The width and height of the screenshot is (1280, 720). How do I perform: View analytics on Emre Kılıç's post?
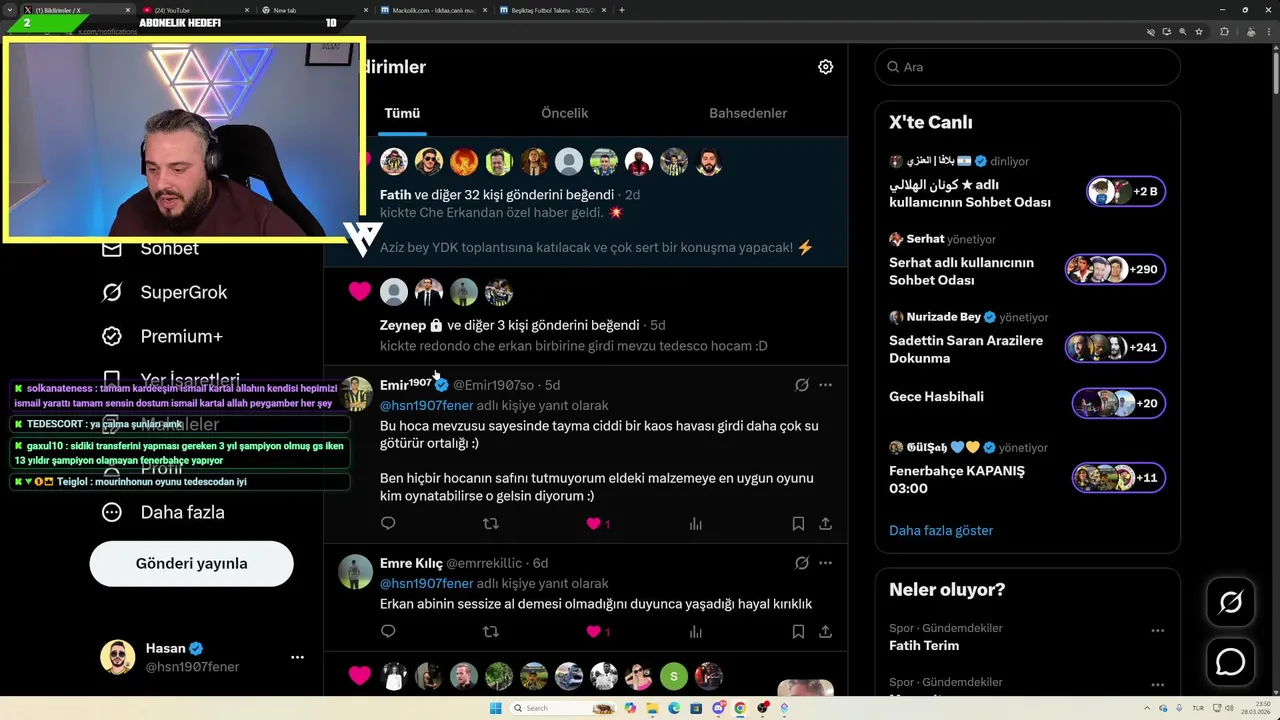(x=696, y=631)
